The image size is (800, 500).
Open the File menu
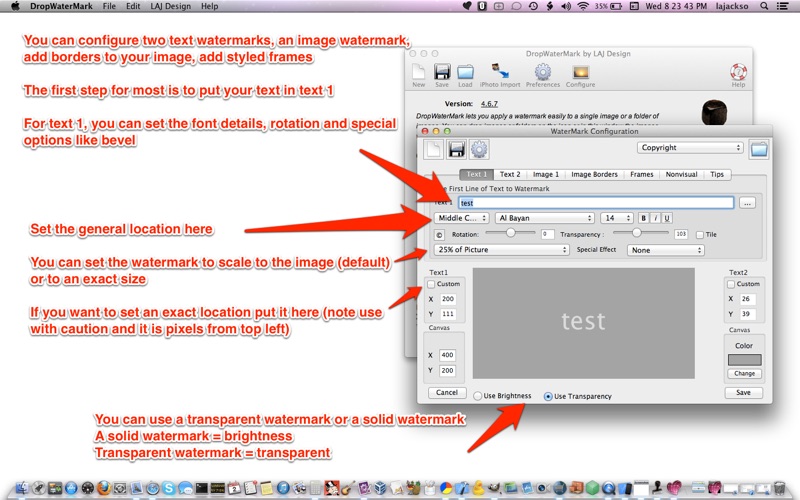109,6
